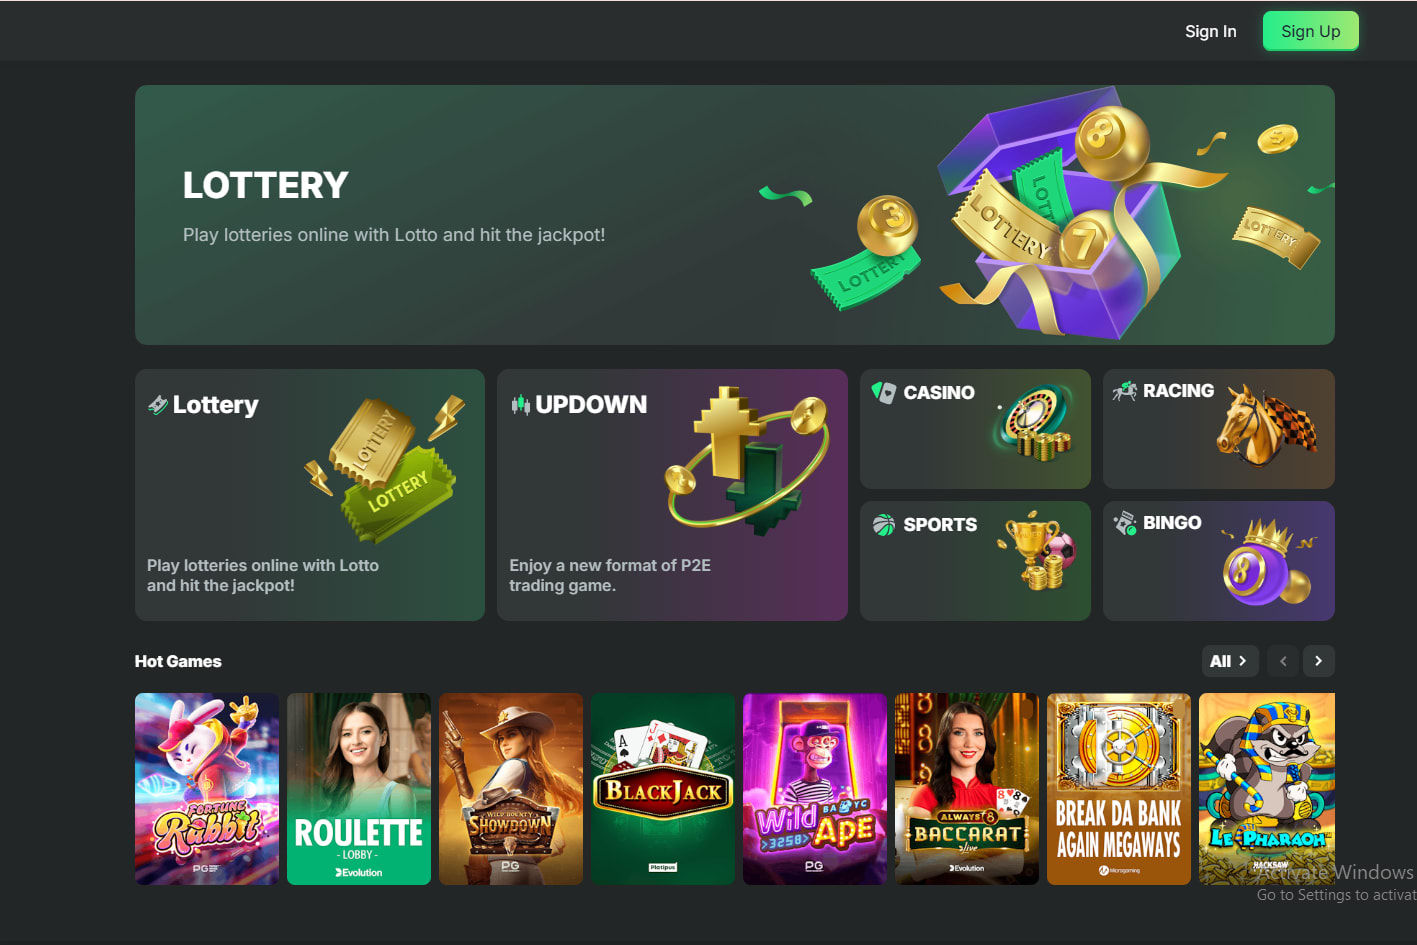Show next hot games with right arrow
The height and width of the screenshot is (945, 1417).
1318,661
